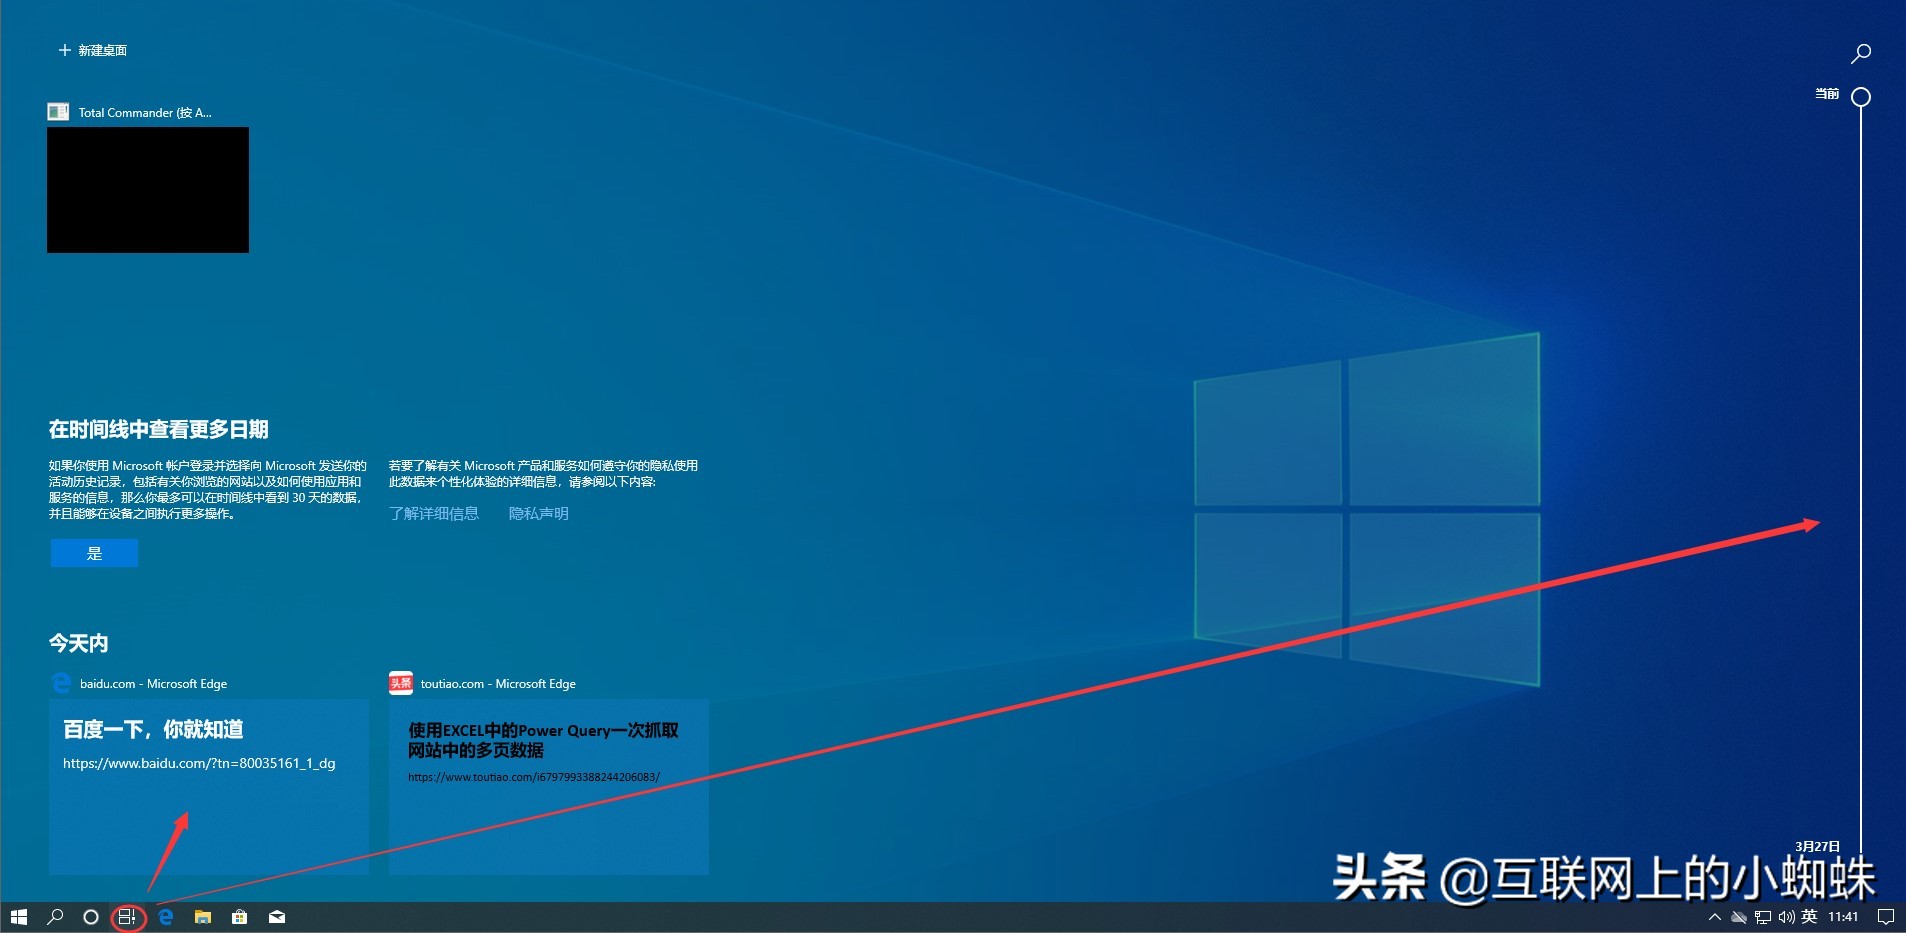Switch input language via the 英 indicator
Image resolution: width=1906 pixels, height=933 pixels.
(x=1809, y=917)
